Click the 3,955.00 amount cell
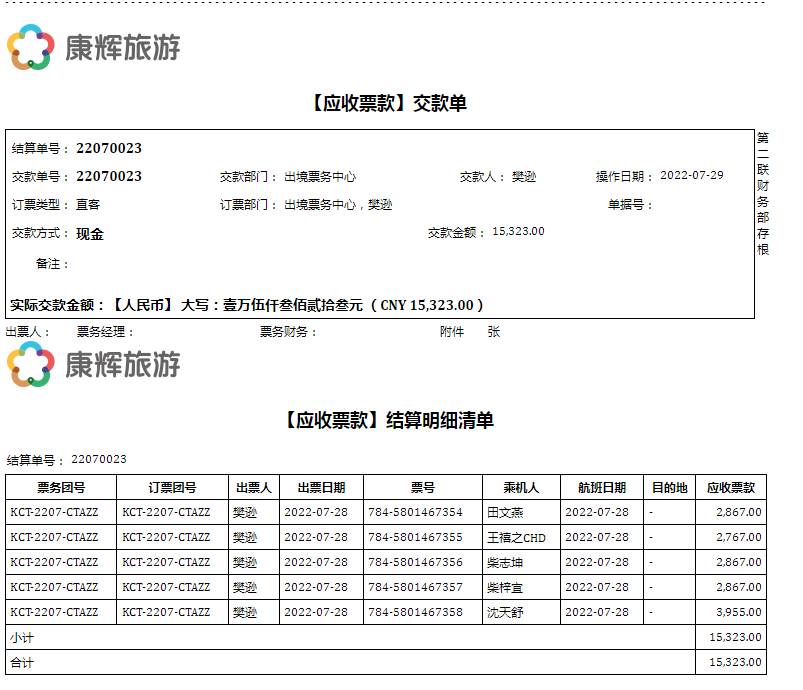Screen dimensions: 803x690 738,612
